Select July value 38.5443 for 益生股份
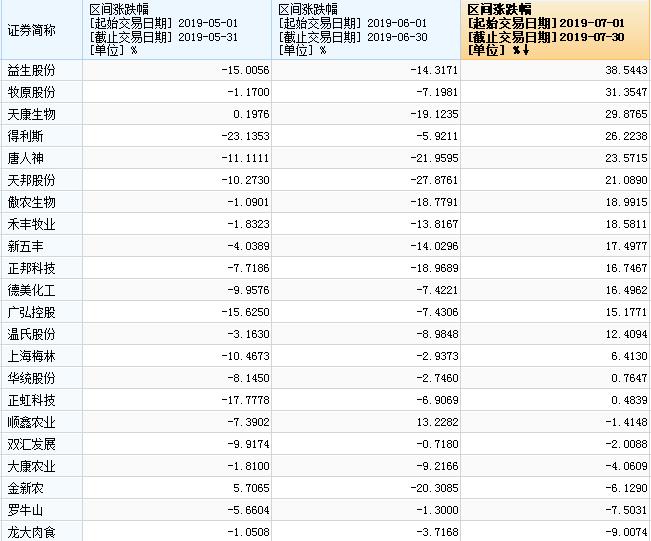The width and height of the screenshot is (651, 541). pyautogui.click(x=626, y=70)
